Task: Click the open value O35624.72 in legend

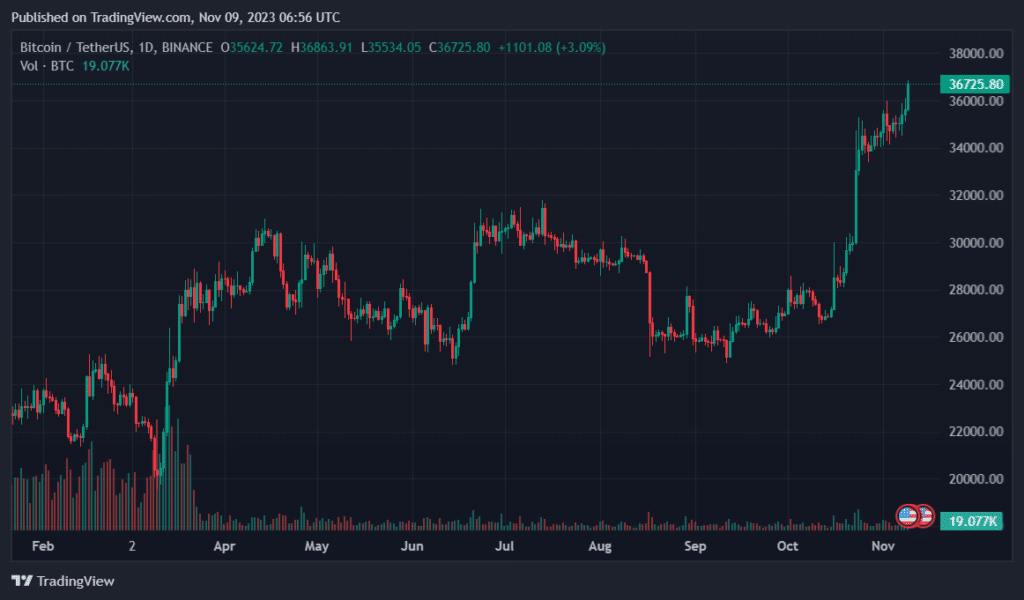Action: coord(251,48)
